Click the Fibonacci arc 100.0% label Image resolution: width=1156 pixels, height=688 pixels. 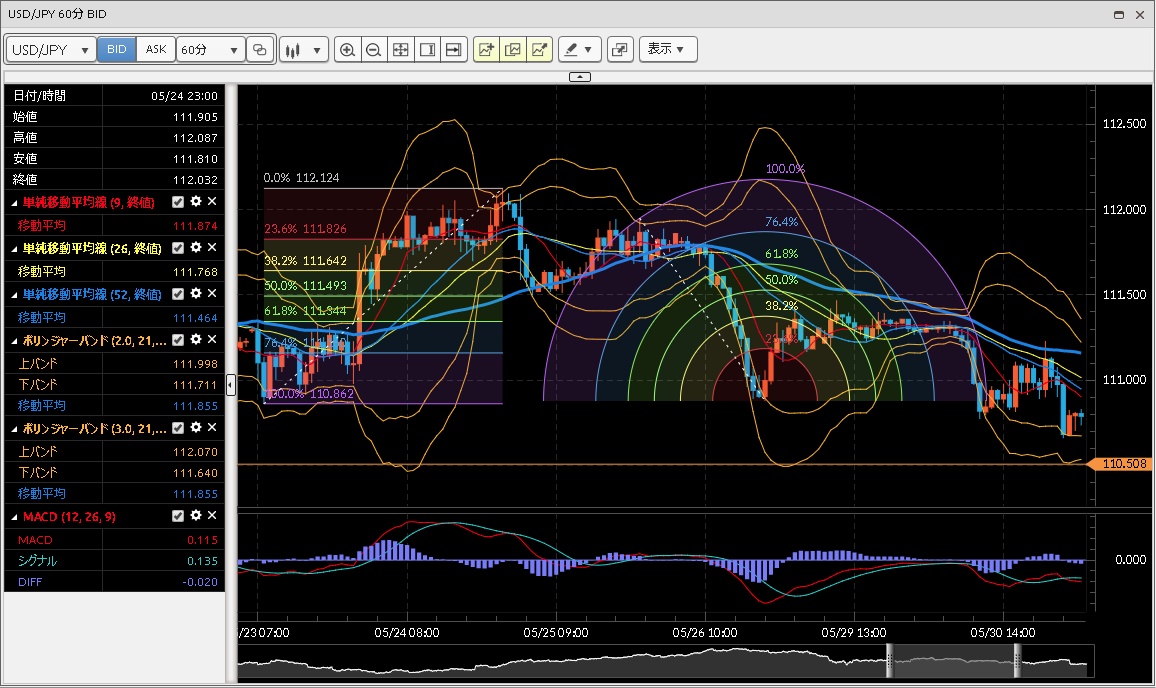[x=785, y=169]
